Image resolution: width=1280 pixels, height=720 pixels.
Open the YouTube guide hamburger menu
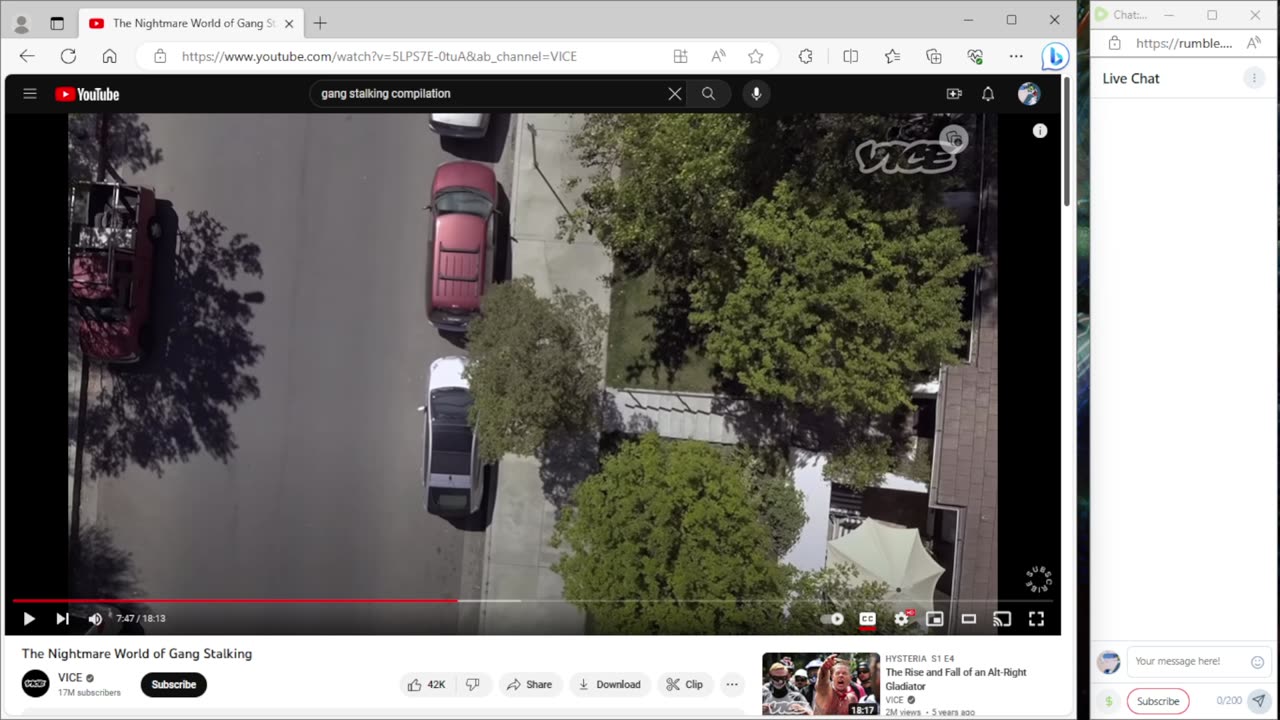point(30,94)
